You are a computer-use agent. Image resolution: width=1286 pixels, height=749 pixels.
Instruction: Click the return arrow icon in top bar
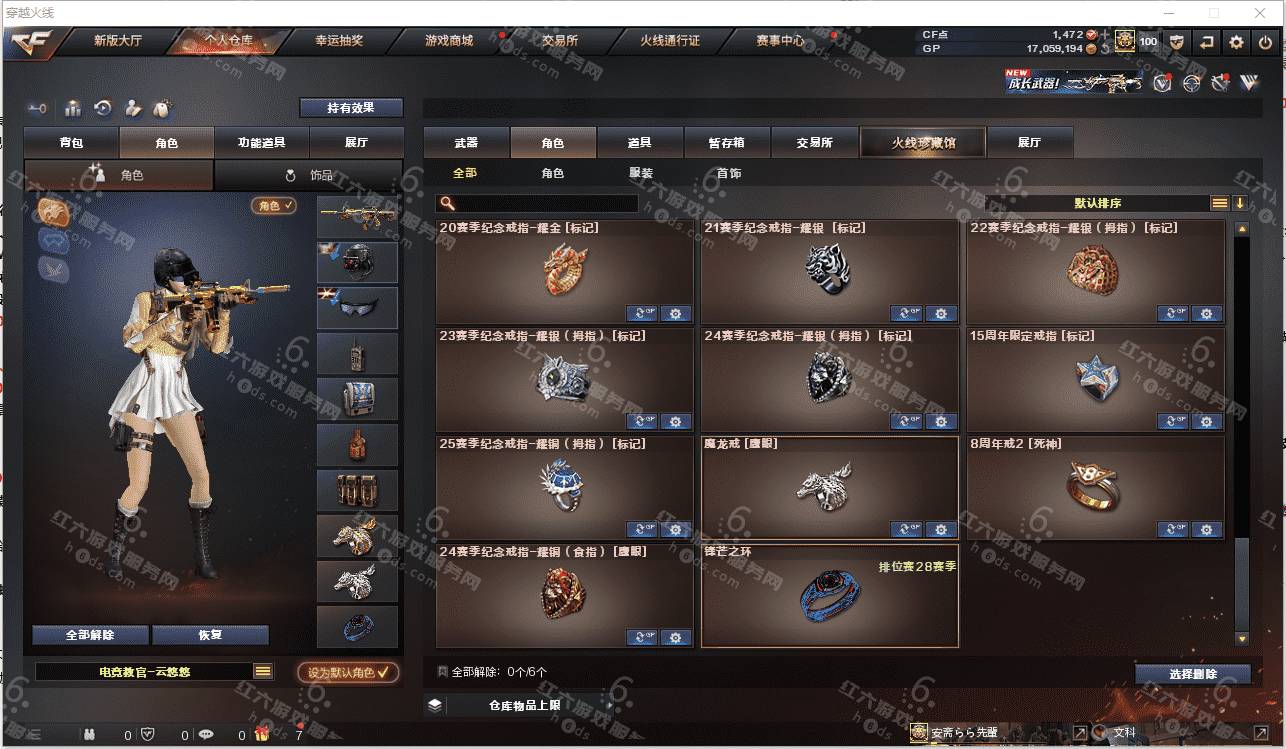(x=1207, y=42)
